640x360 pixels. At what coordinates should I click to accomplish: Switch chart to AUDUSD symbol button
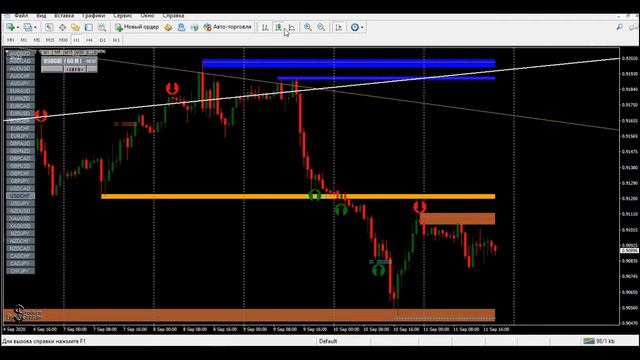pos(20,69)
